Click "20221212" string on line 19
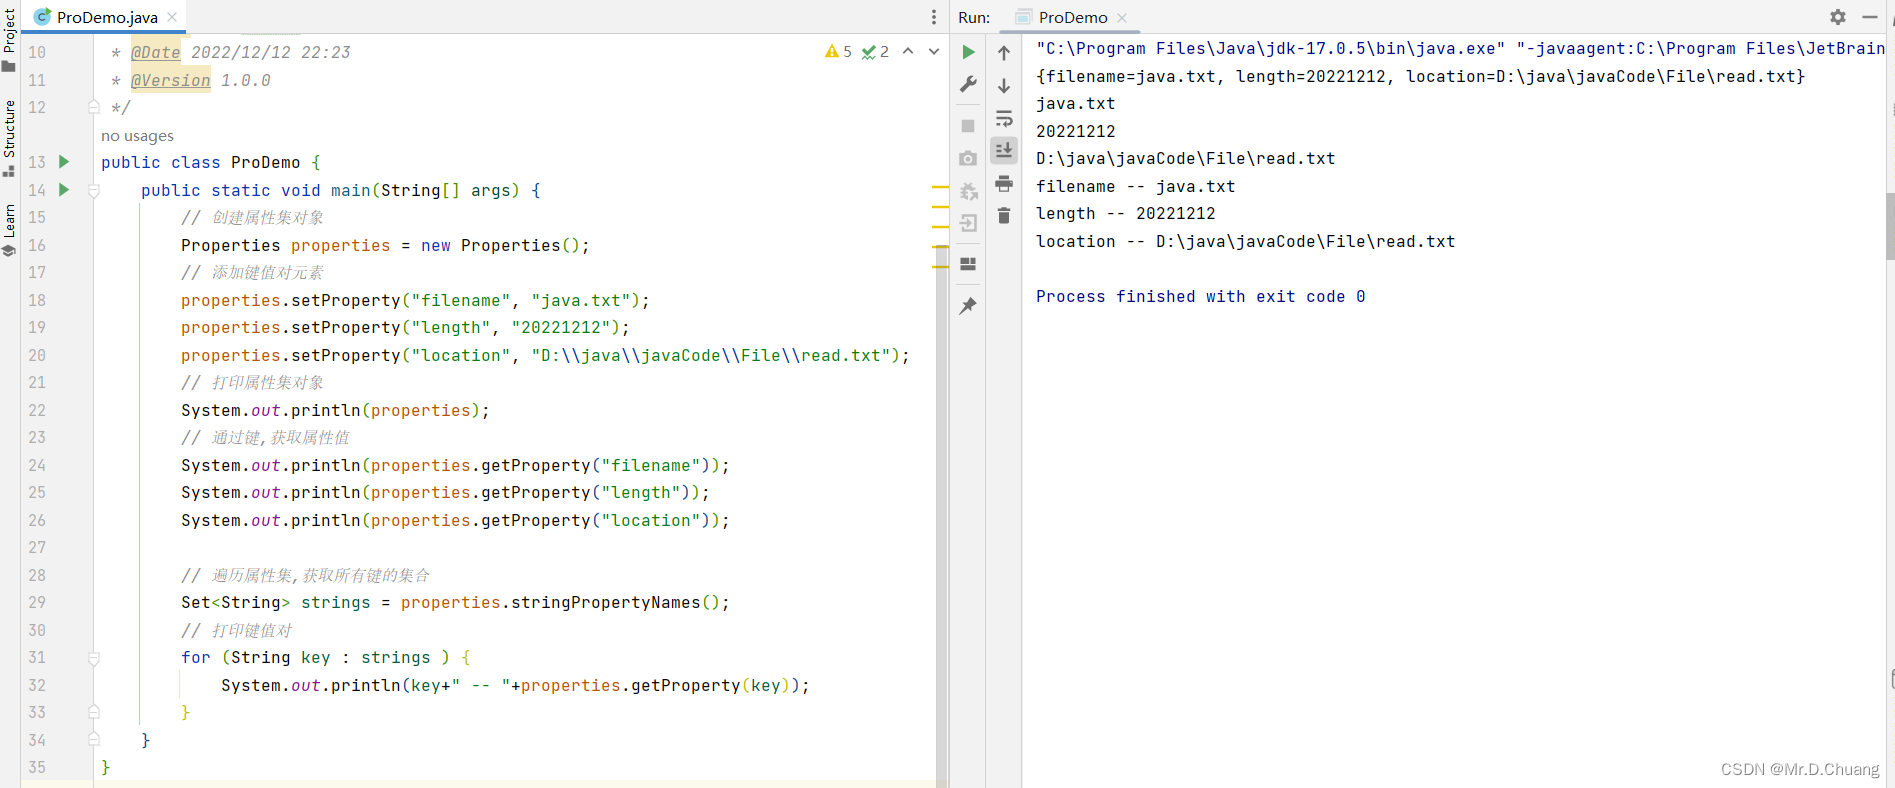1895x788 pixels. click(x=560, y=327)
